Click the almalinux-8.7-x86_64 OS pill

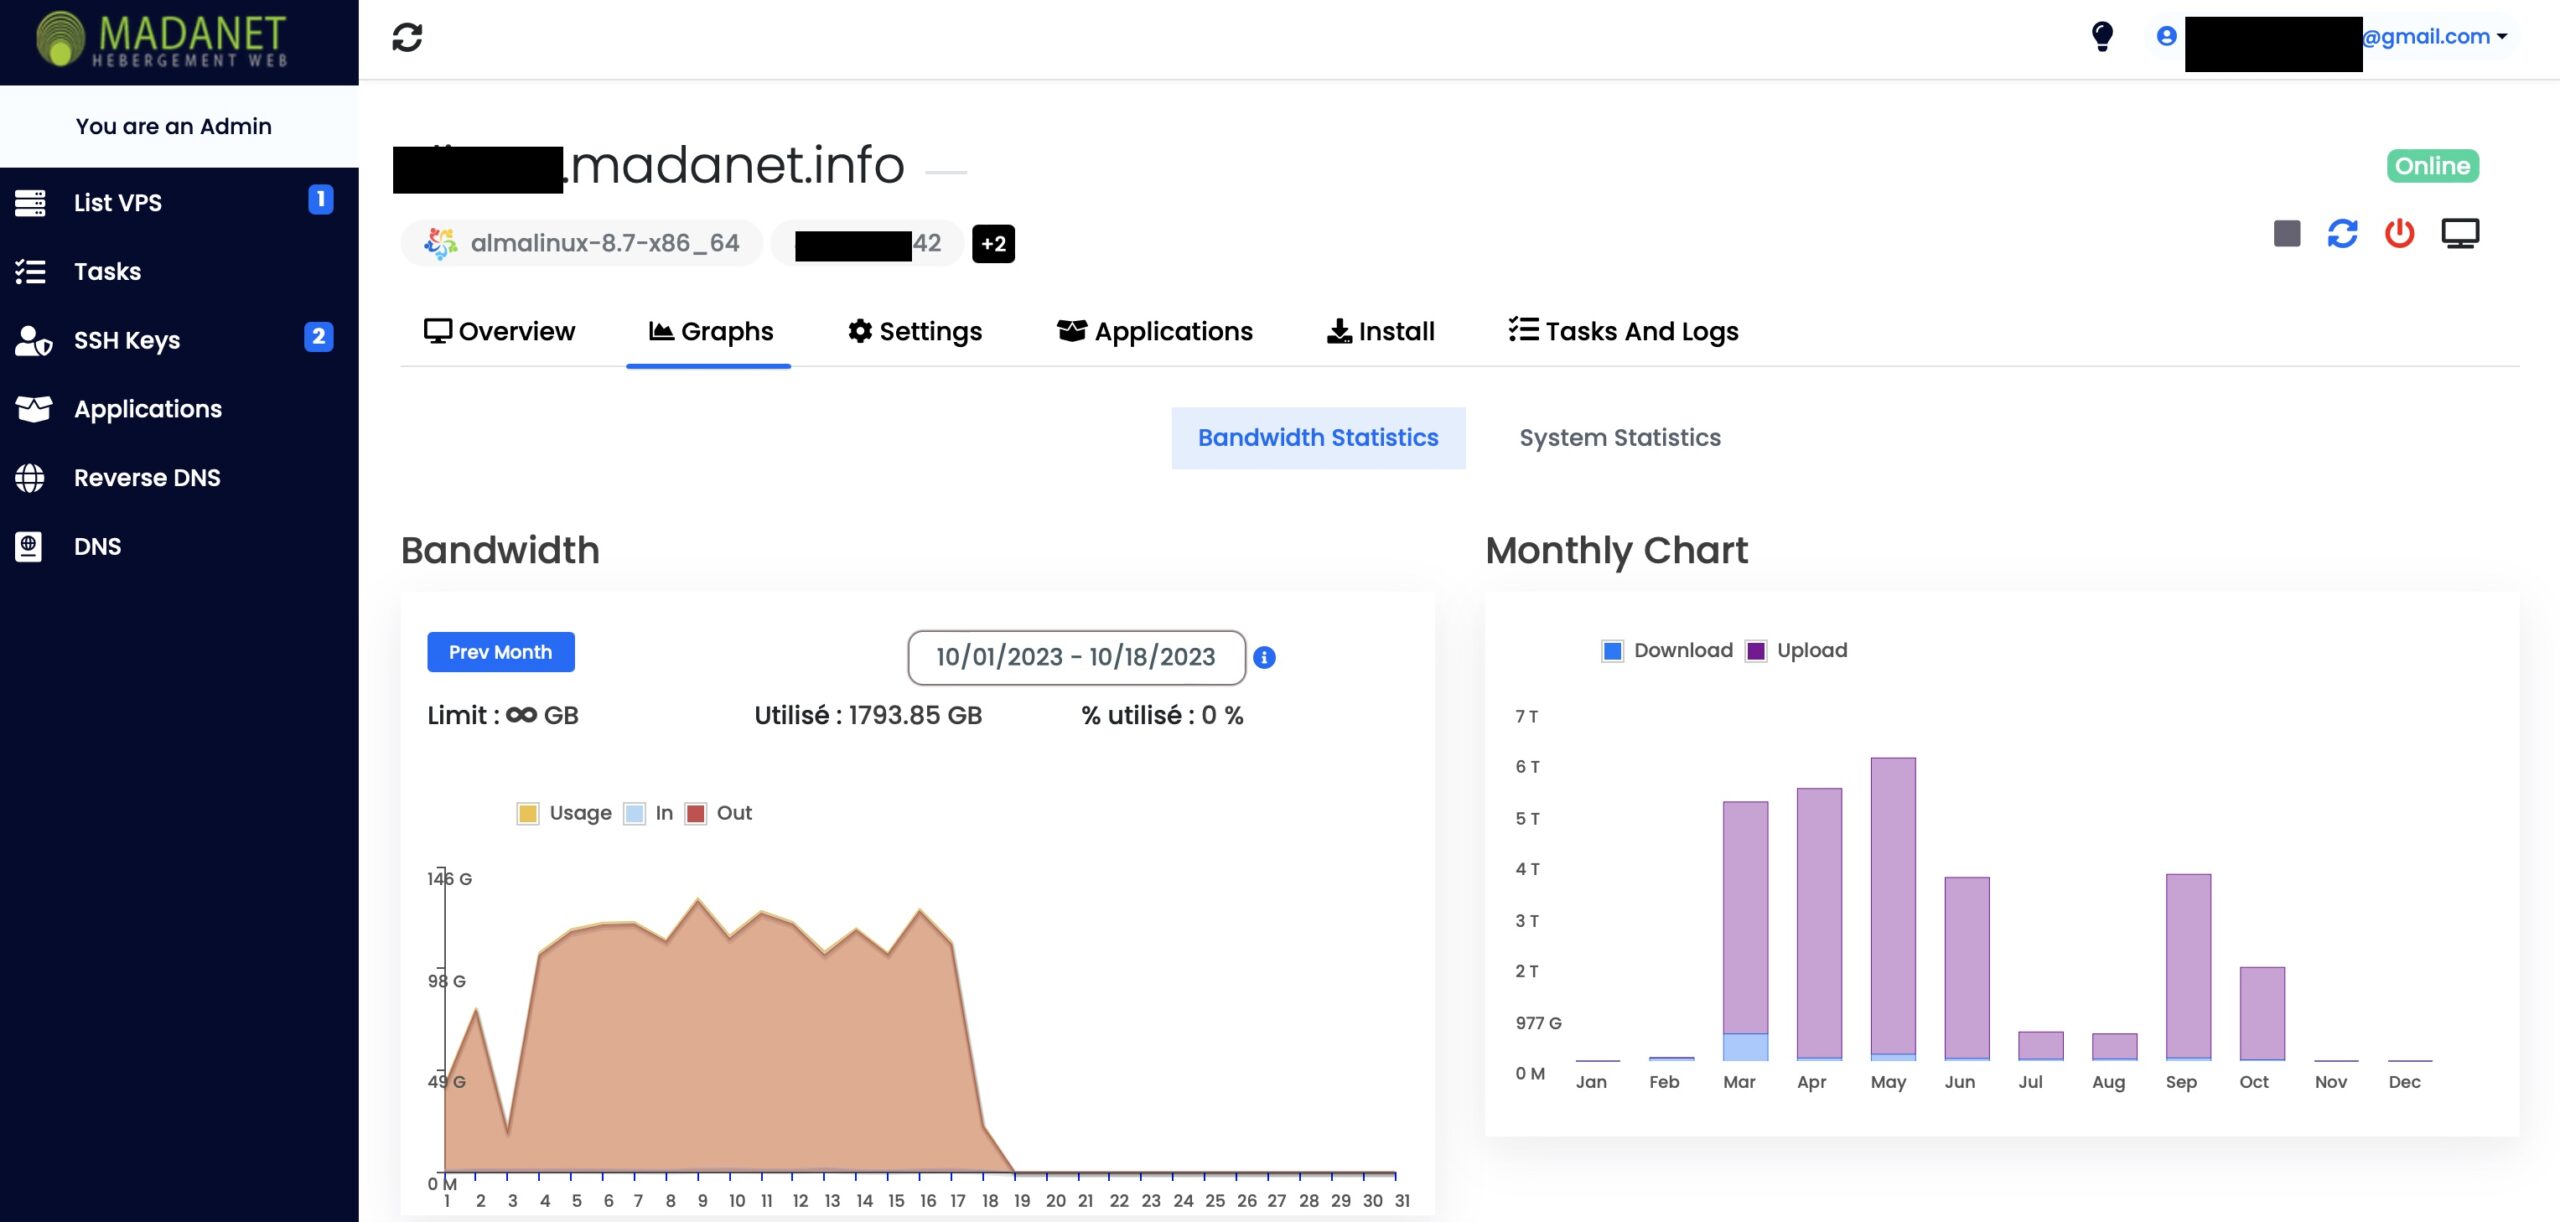[582, 243]
